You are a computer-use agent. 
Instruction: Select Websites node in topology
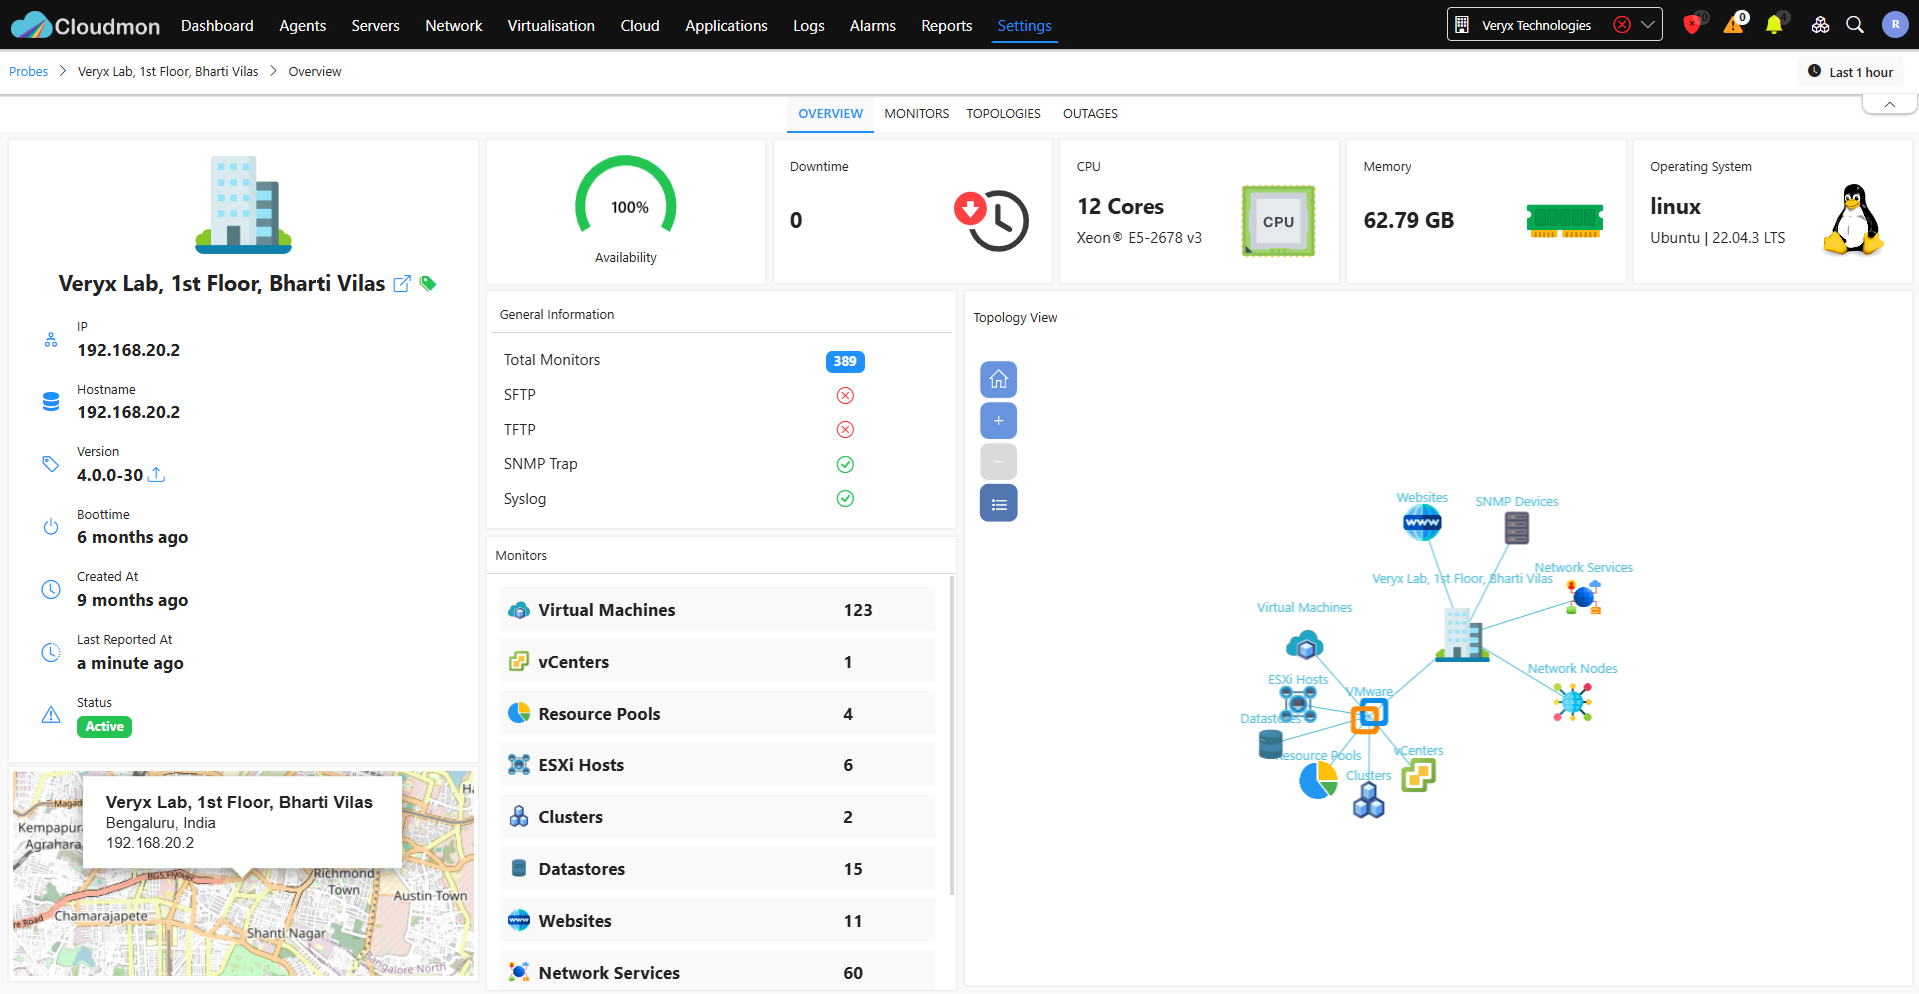click(x=1422, y=522)
